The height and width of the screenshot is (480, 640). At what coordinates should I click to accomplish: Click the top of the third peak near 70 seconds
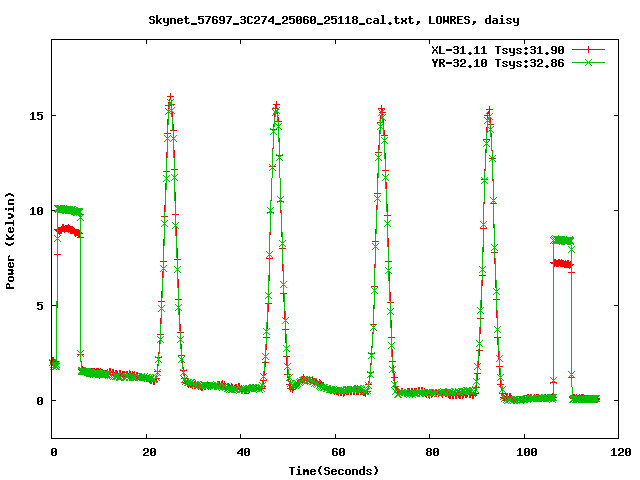click(381, 110)
